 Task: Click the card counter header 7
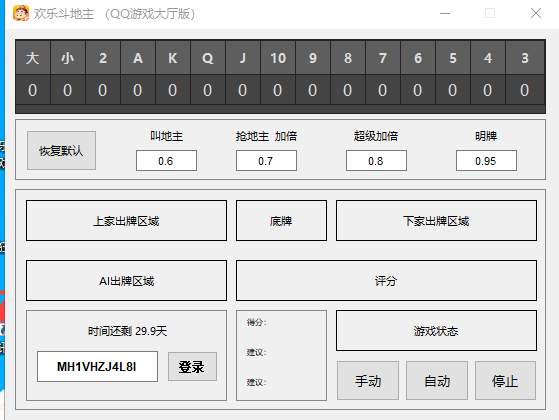pos(383,58)
